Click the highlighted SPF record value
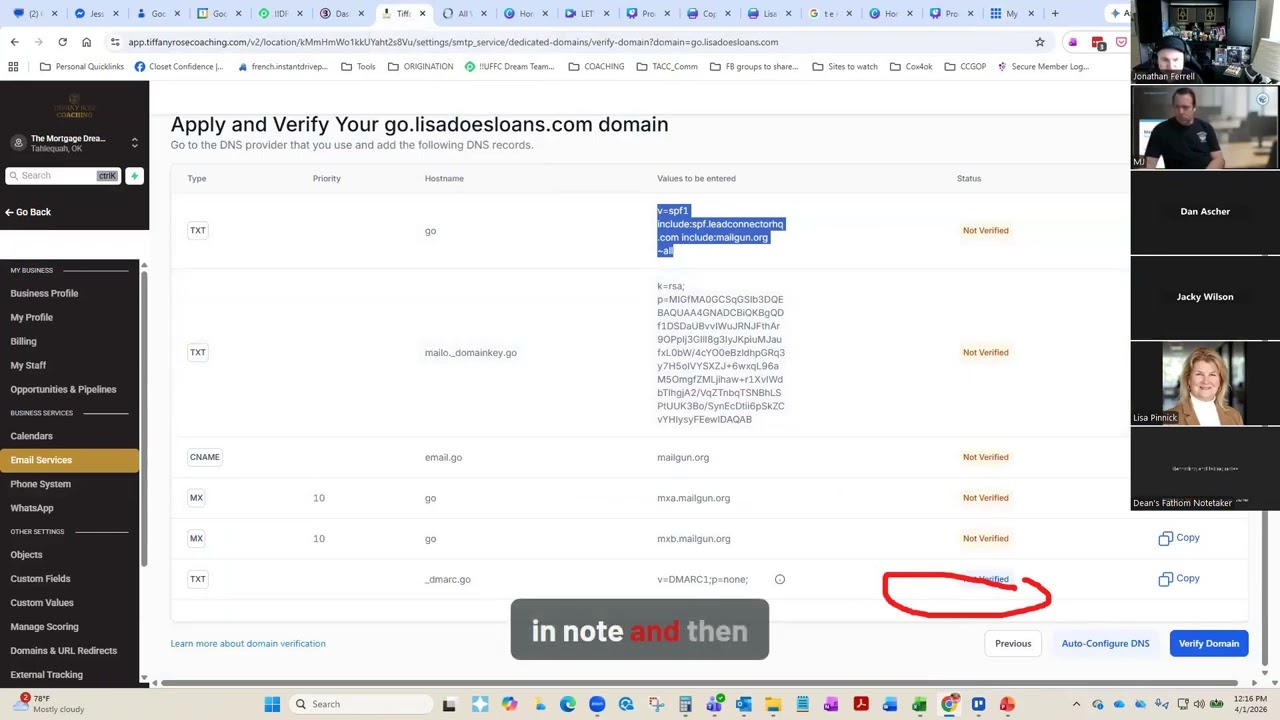 pyautogui.click(x=720, y=231)
